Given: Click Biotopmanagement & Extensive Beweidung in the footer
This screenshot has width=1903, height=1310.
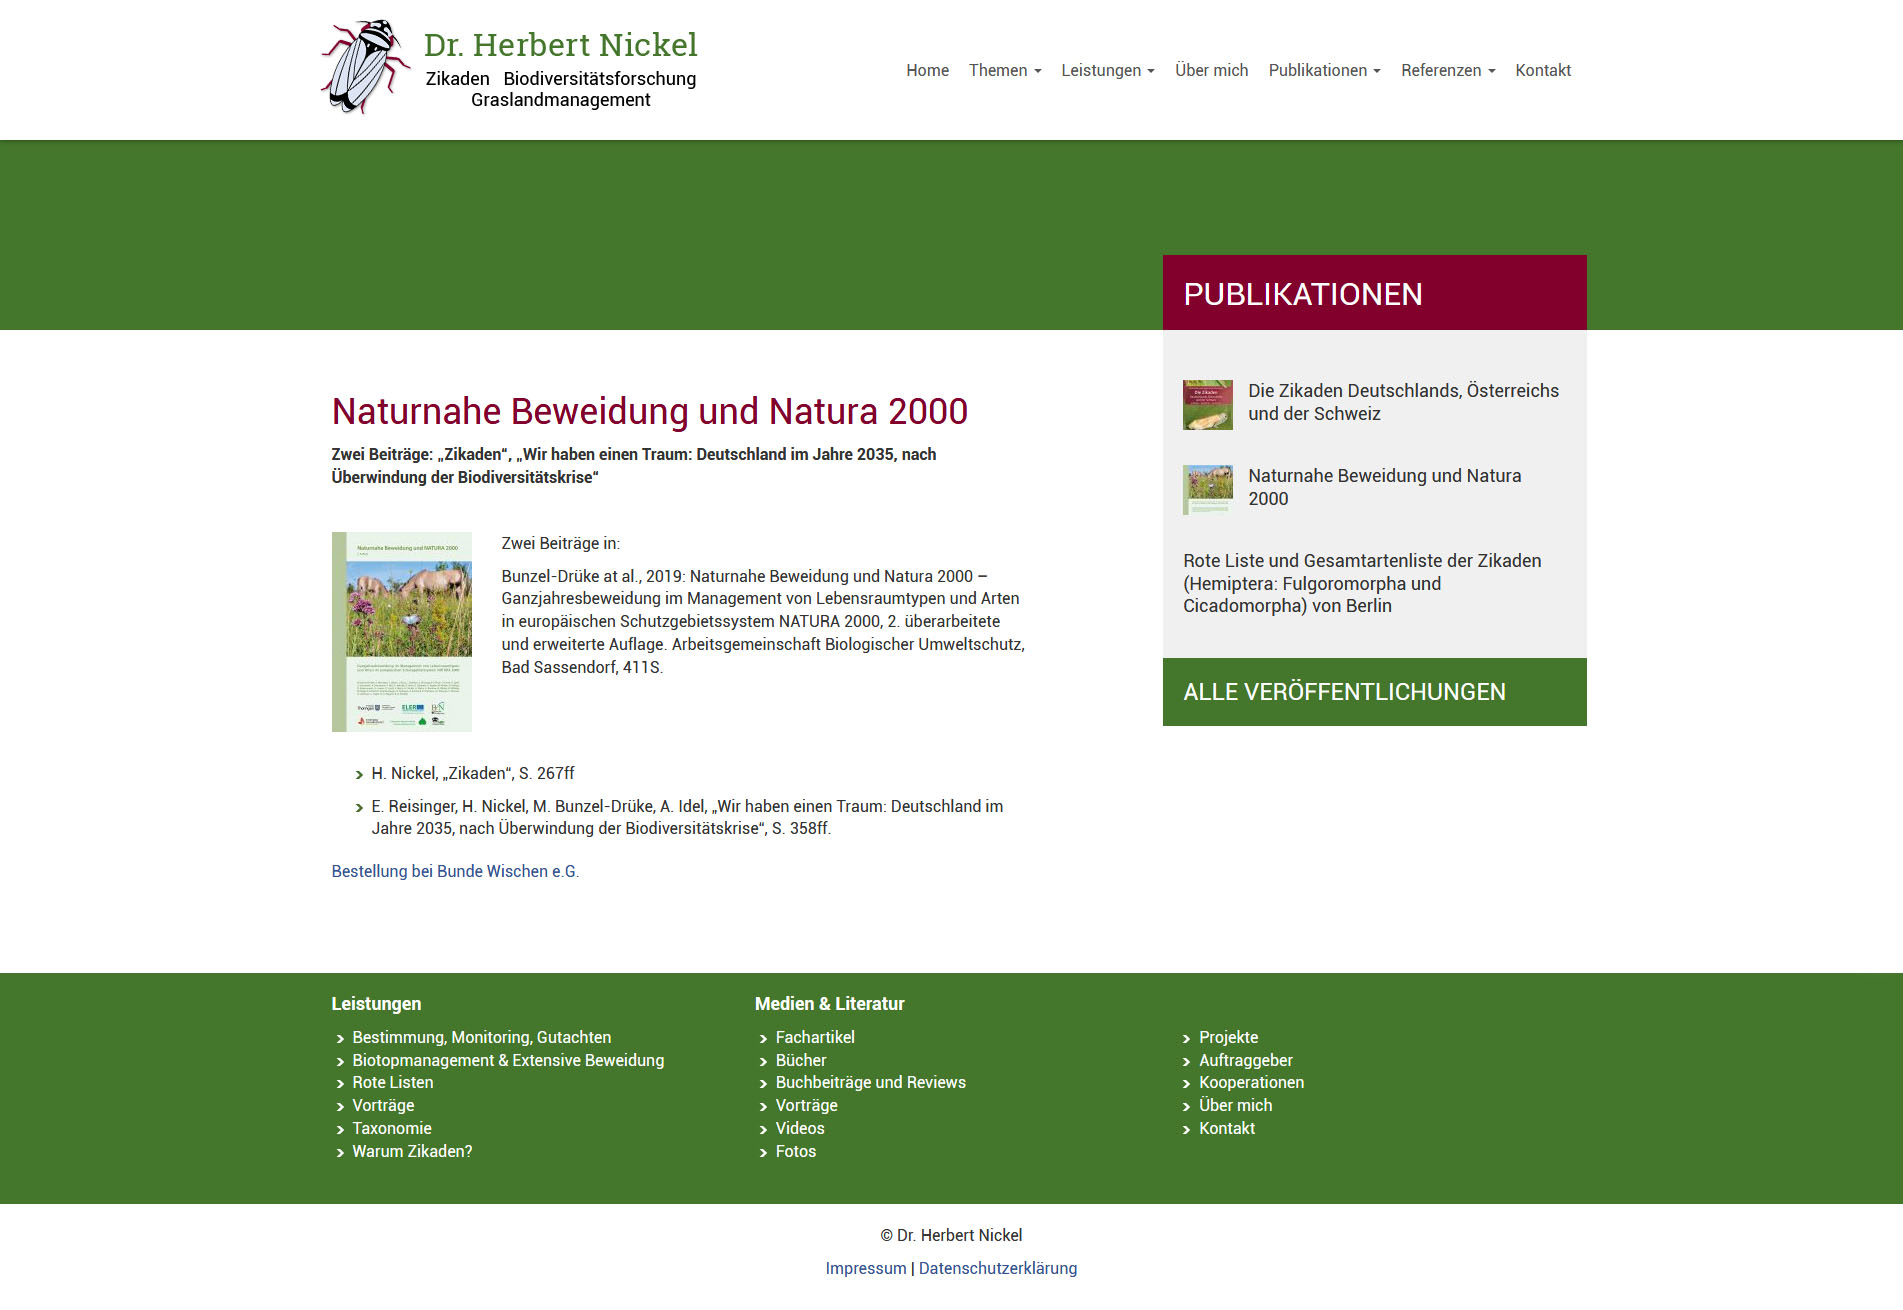Looking at the screenshot, I should pyautogui.click(x=507, y=1060).
